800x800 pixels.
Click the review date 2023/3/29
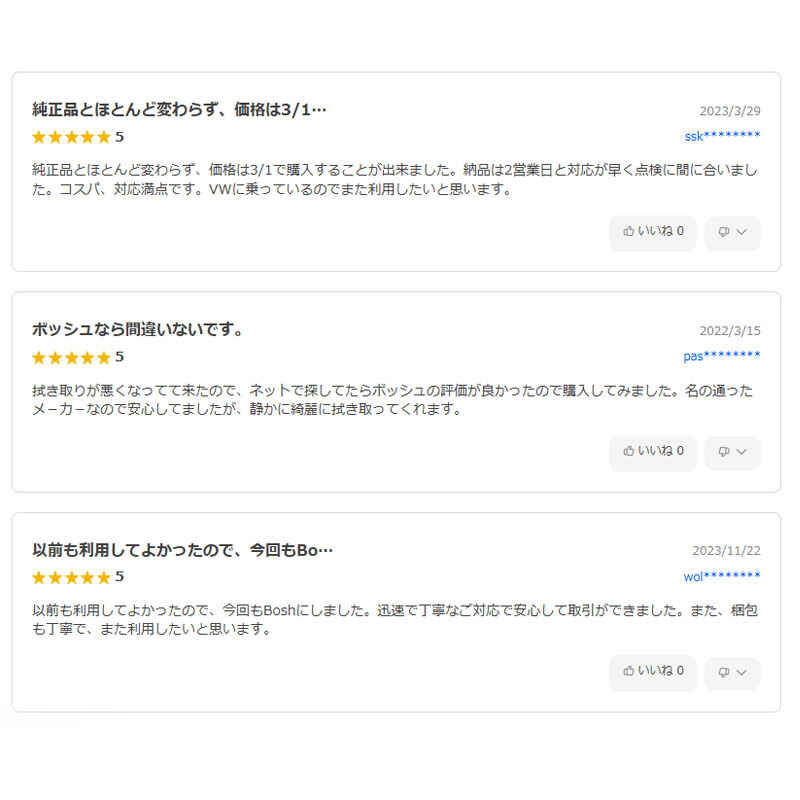pos(730,111)
